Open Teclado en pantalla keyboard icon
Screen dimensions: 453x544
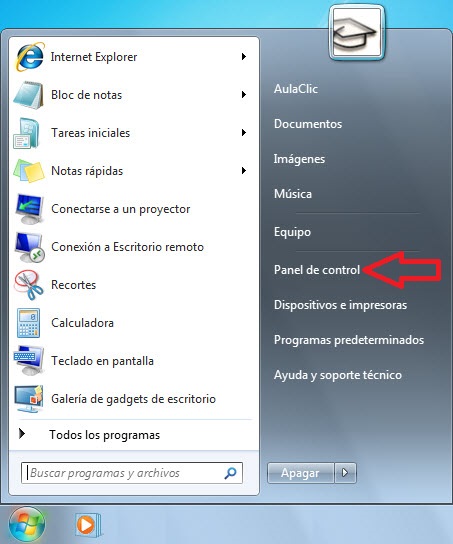coord(29,361)
